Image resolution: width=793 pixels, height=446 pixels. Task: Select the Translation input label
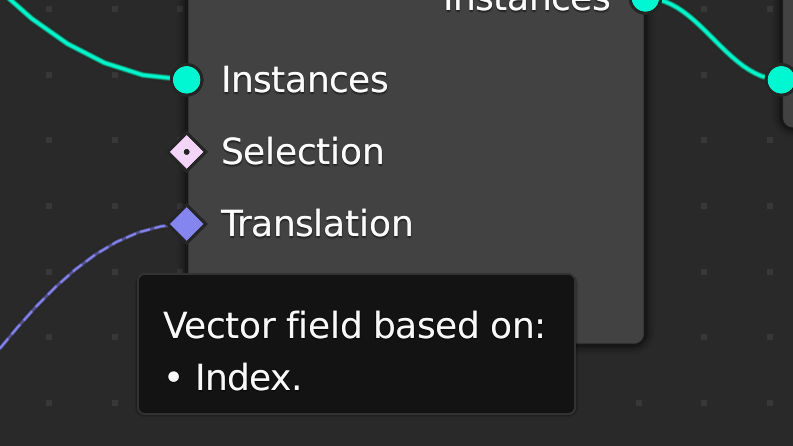tap(316, 223)
